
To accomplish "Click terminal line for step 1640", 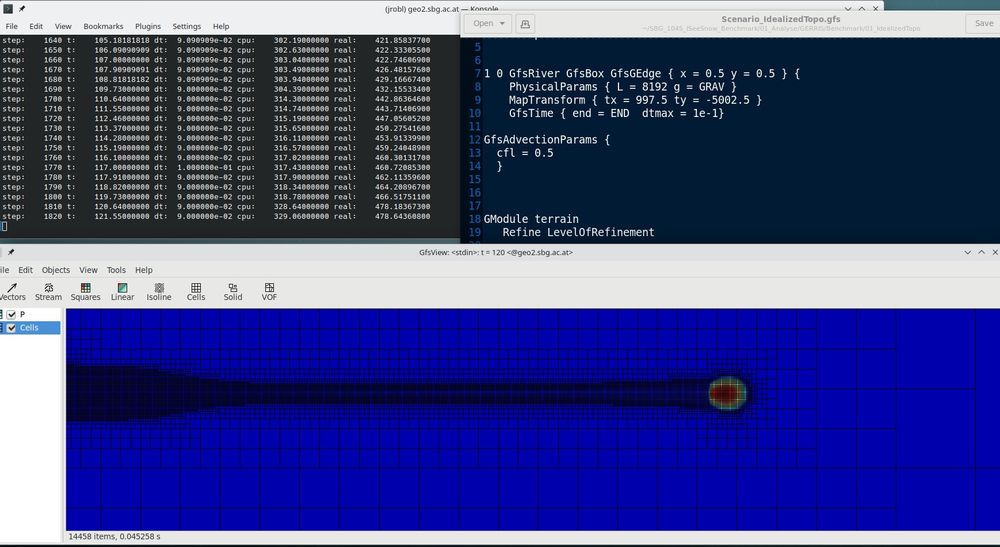I will coord(216,40).
